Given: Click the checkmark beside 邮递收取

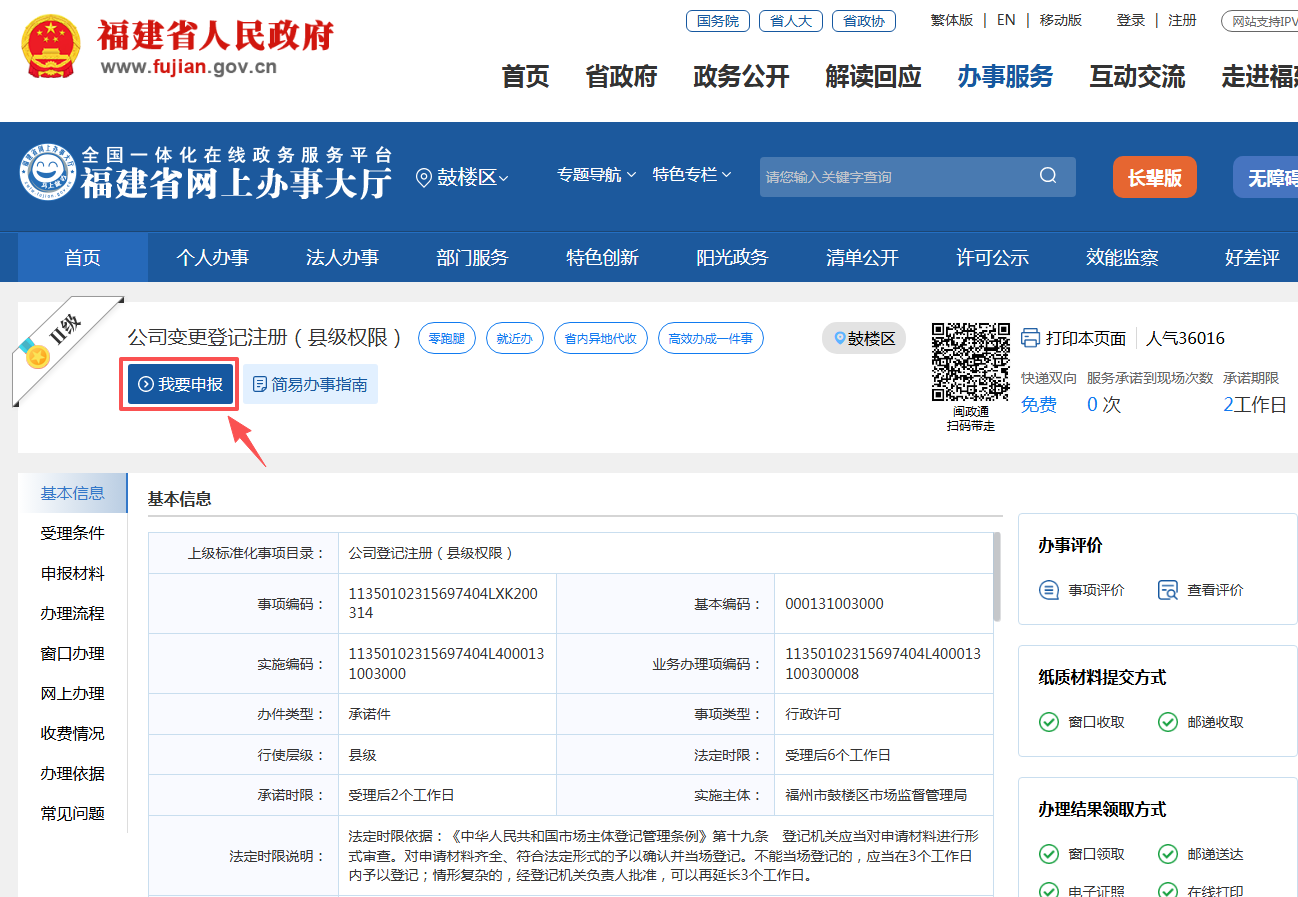Looking at the screenshot, I should [1167, 720].
